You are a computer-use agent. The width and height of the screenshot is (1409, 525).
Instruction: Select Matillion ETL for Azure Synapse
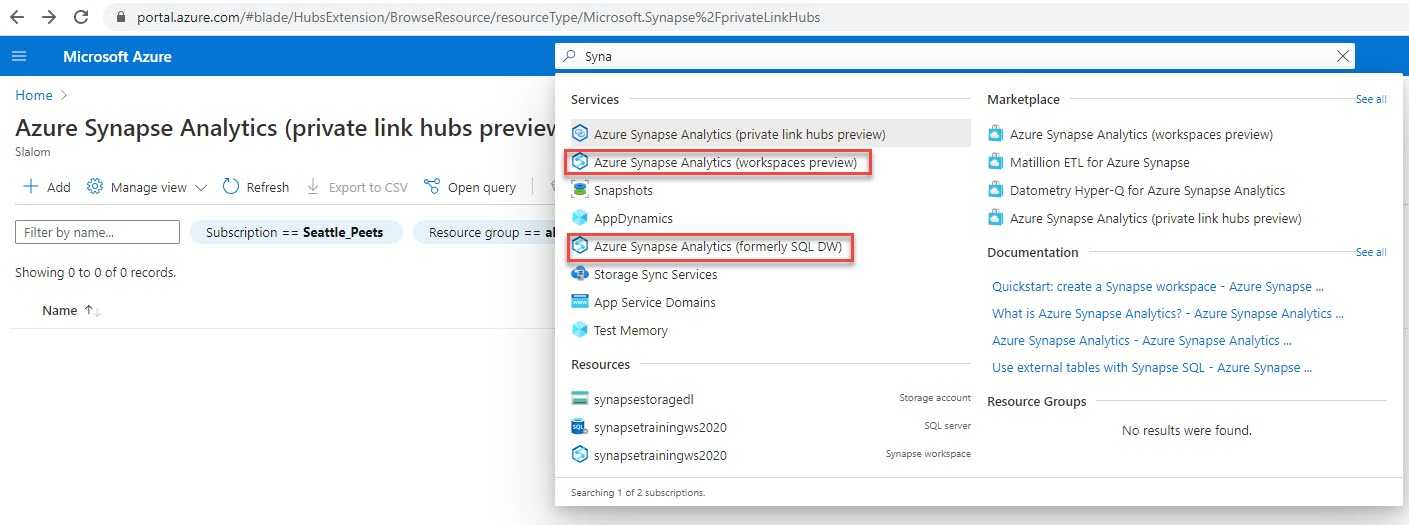coord(1100,162)
